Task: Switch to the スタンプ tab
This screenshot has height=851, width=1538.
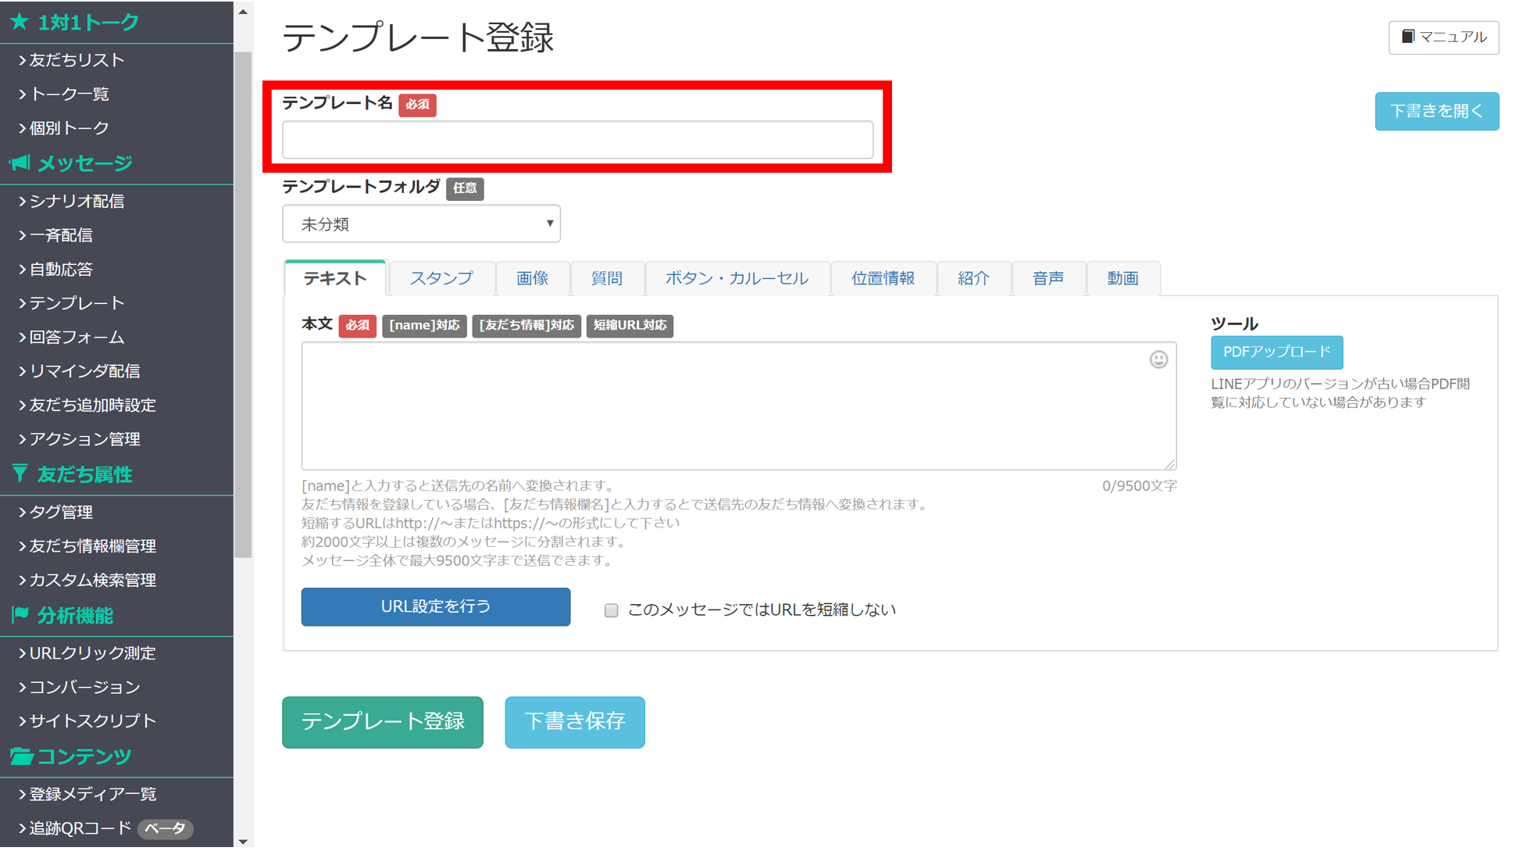Action: click(441, 278)
